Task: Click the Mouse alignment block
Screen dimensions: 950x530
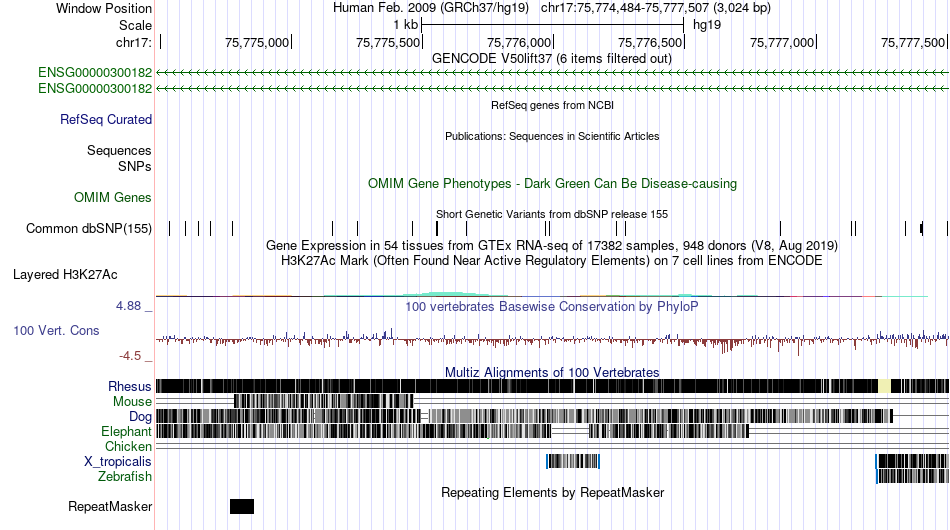Action: pos(324,402)
